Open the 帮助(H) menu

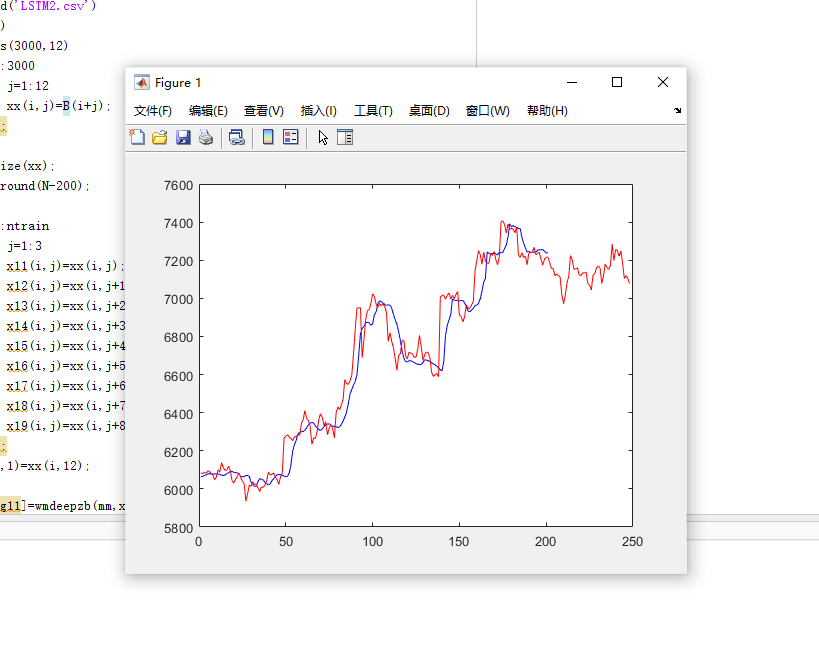point(547,111)
